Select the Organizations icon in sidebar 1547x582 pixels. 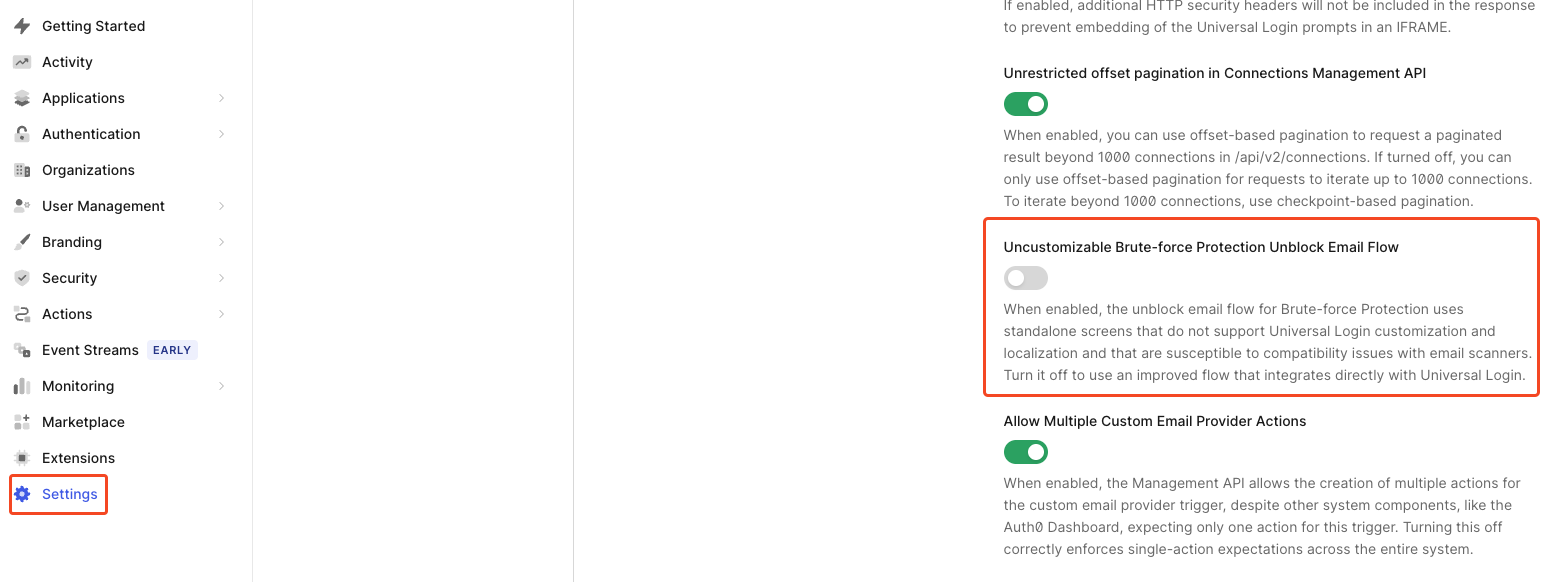click(21, 169)
